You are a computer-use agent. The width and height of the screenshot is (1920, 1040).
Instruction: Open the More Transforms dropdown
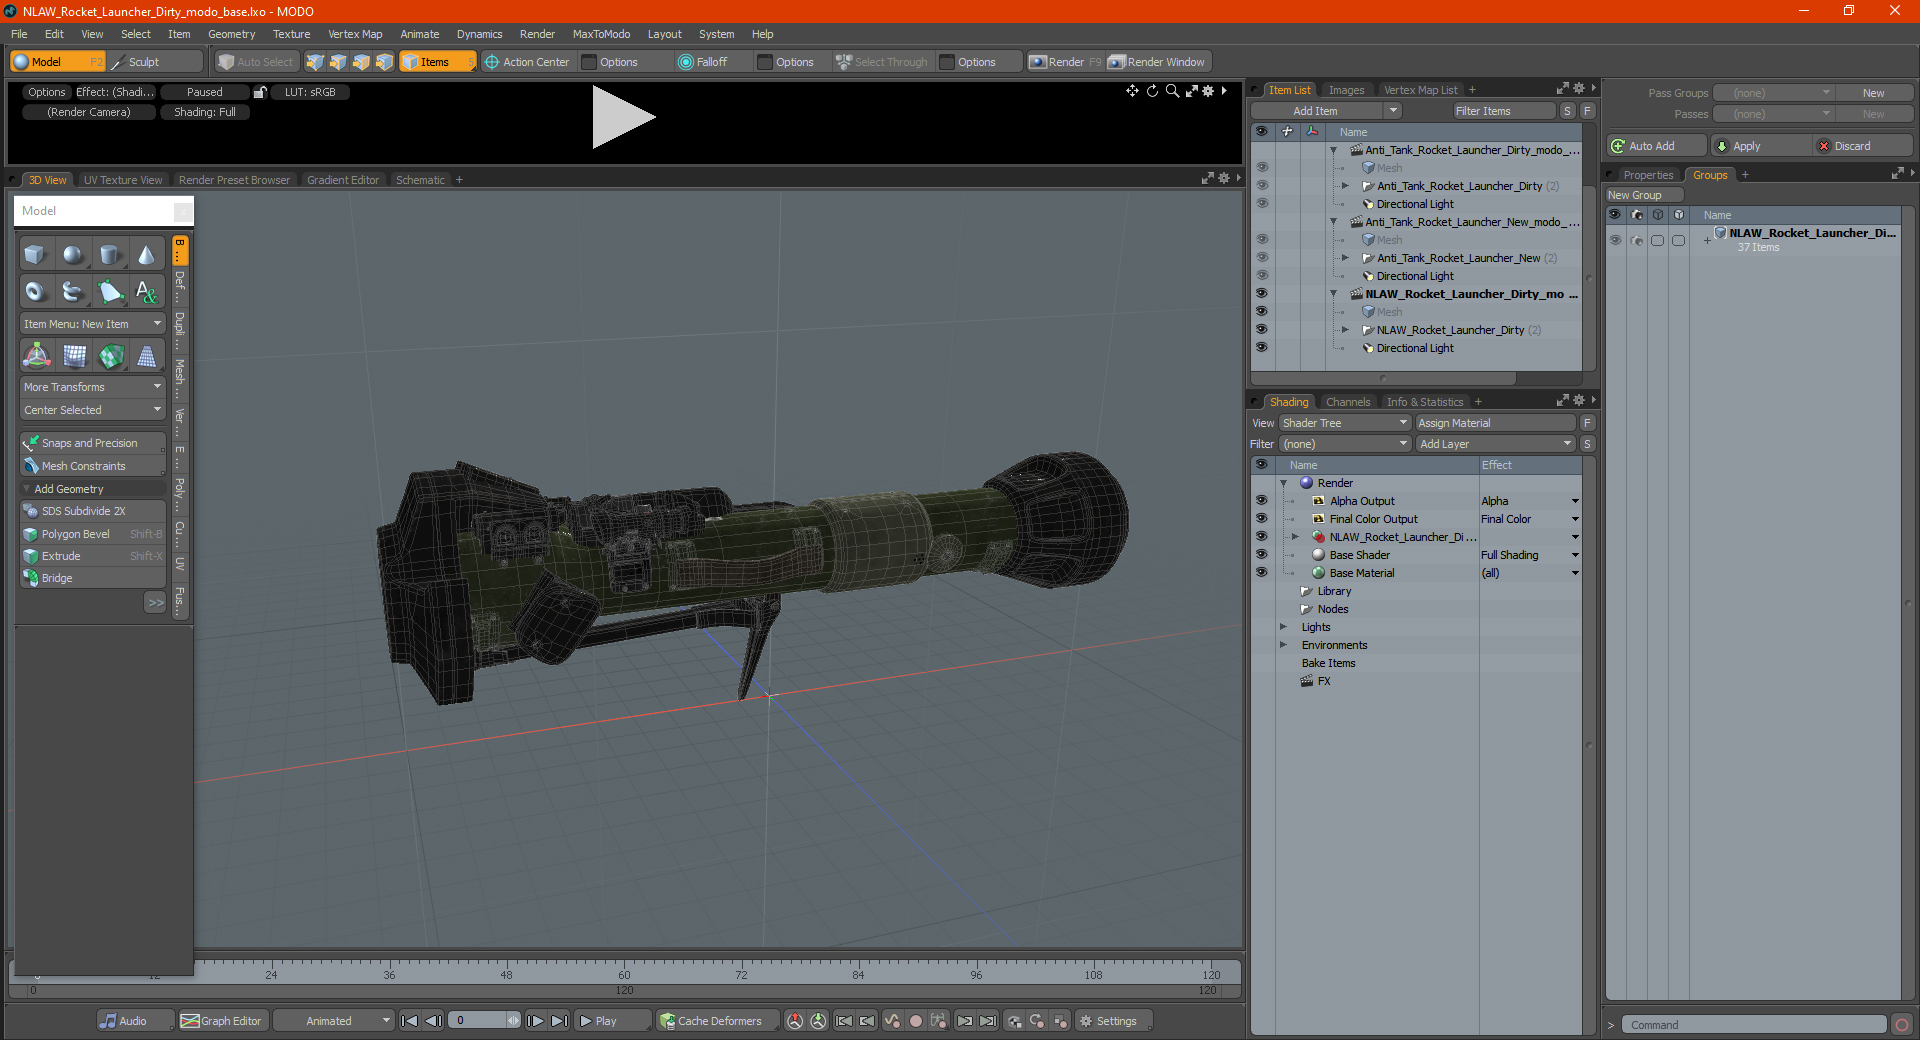coord(93,387)
